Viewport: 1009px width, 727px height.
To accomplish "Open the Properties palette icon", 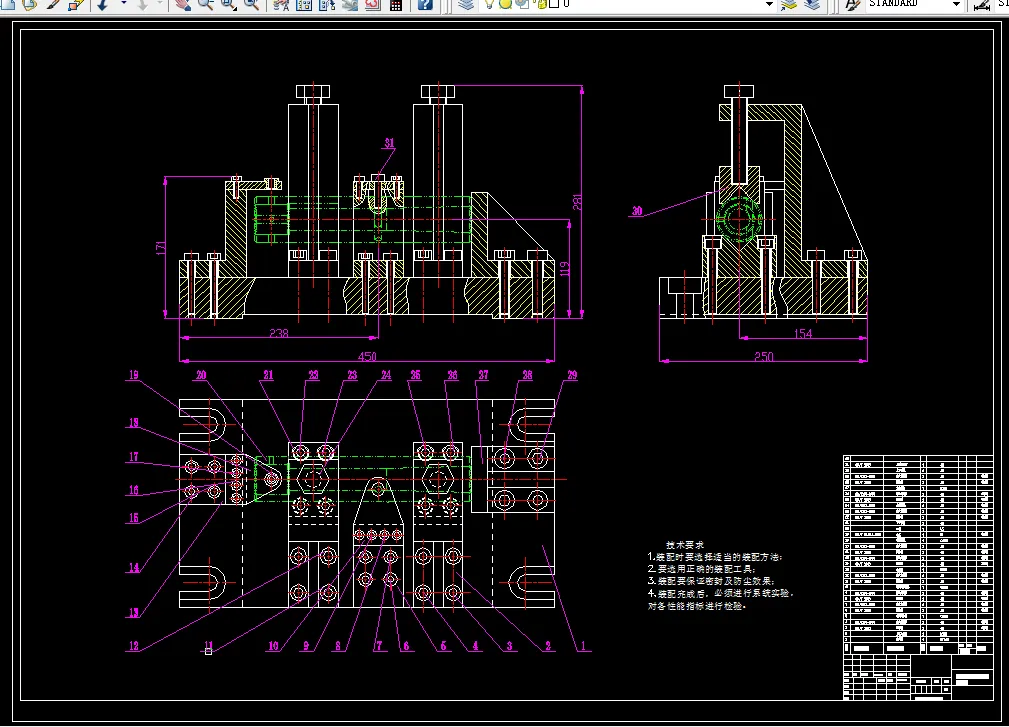I will [x=281, y=4].
